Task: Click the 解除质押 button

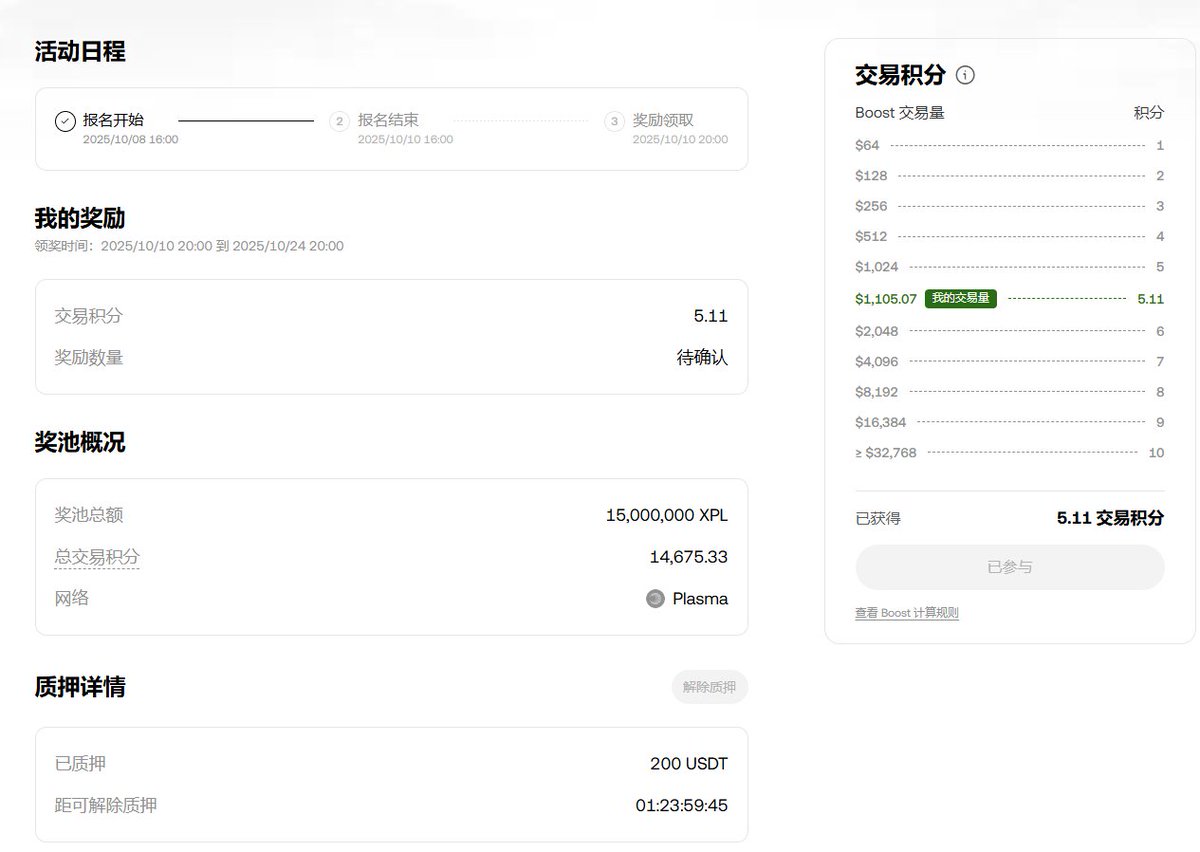Action: (x=710, y=687)
